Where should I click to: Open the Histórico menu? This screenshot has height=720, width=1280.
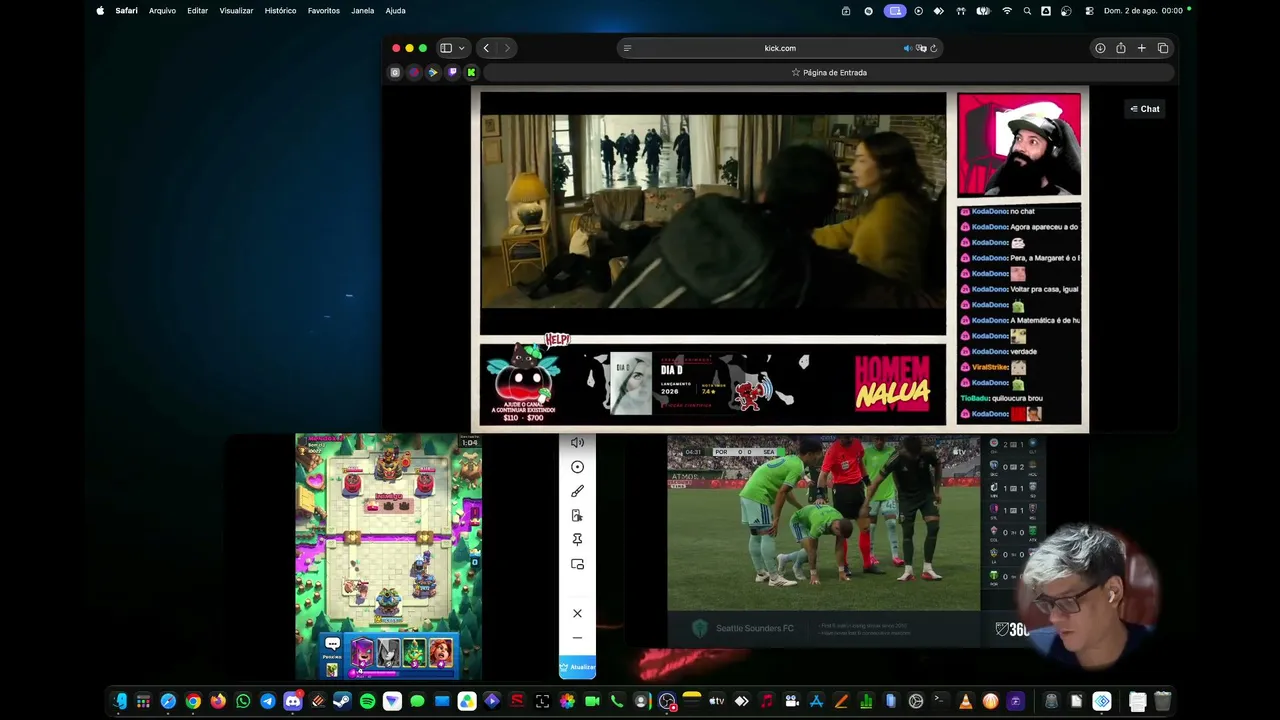click(x=280, y=11)
